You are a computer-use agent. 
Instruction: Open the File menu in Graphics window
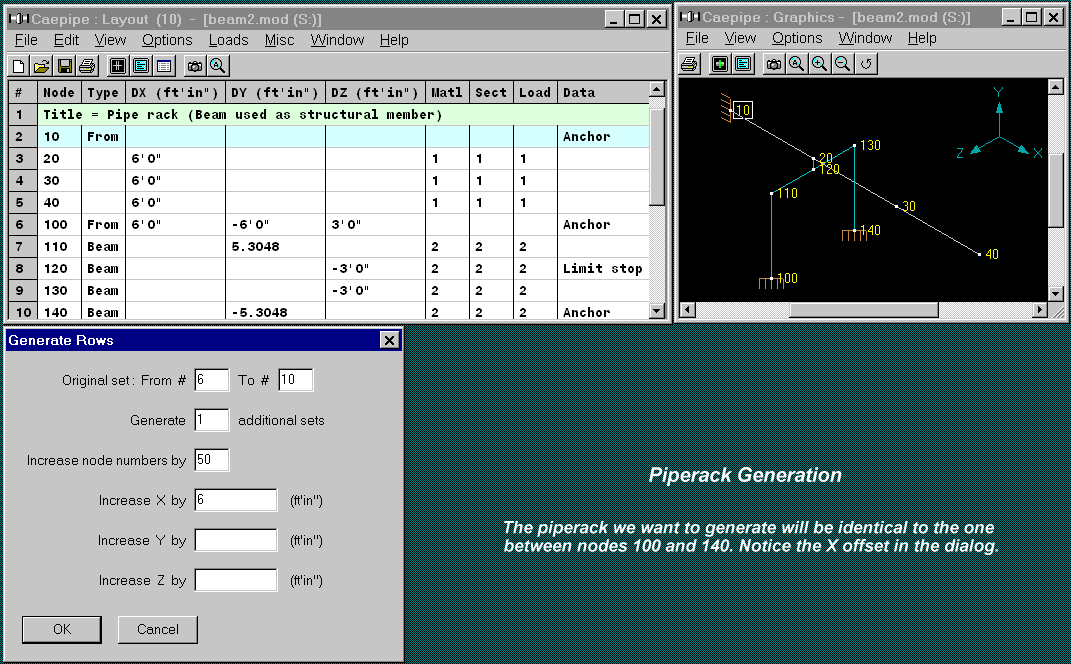(697, 38)
